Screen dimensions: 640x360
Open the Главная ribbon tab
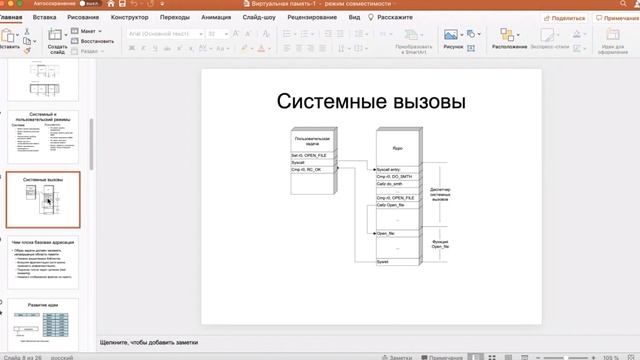(x=10, y=18)
